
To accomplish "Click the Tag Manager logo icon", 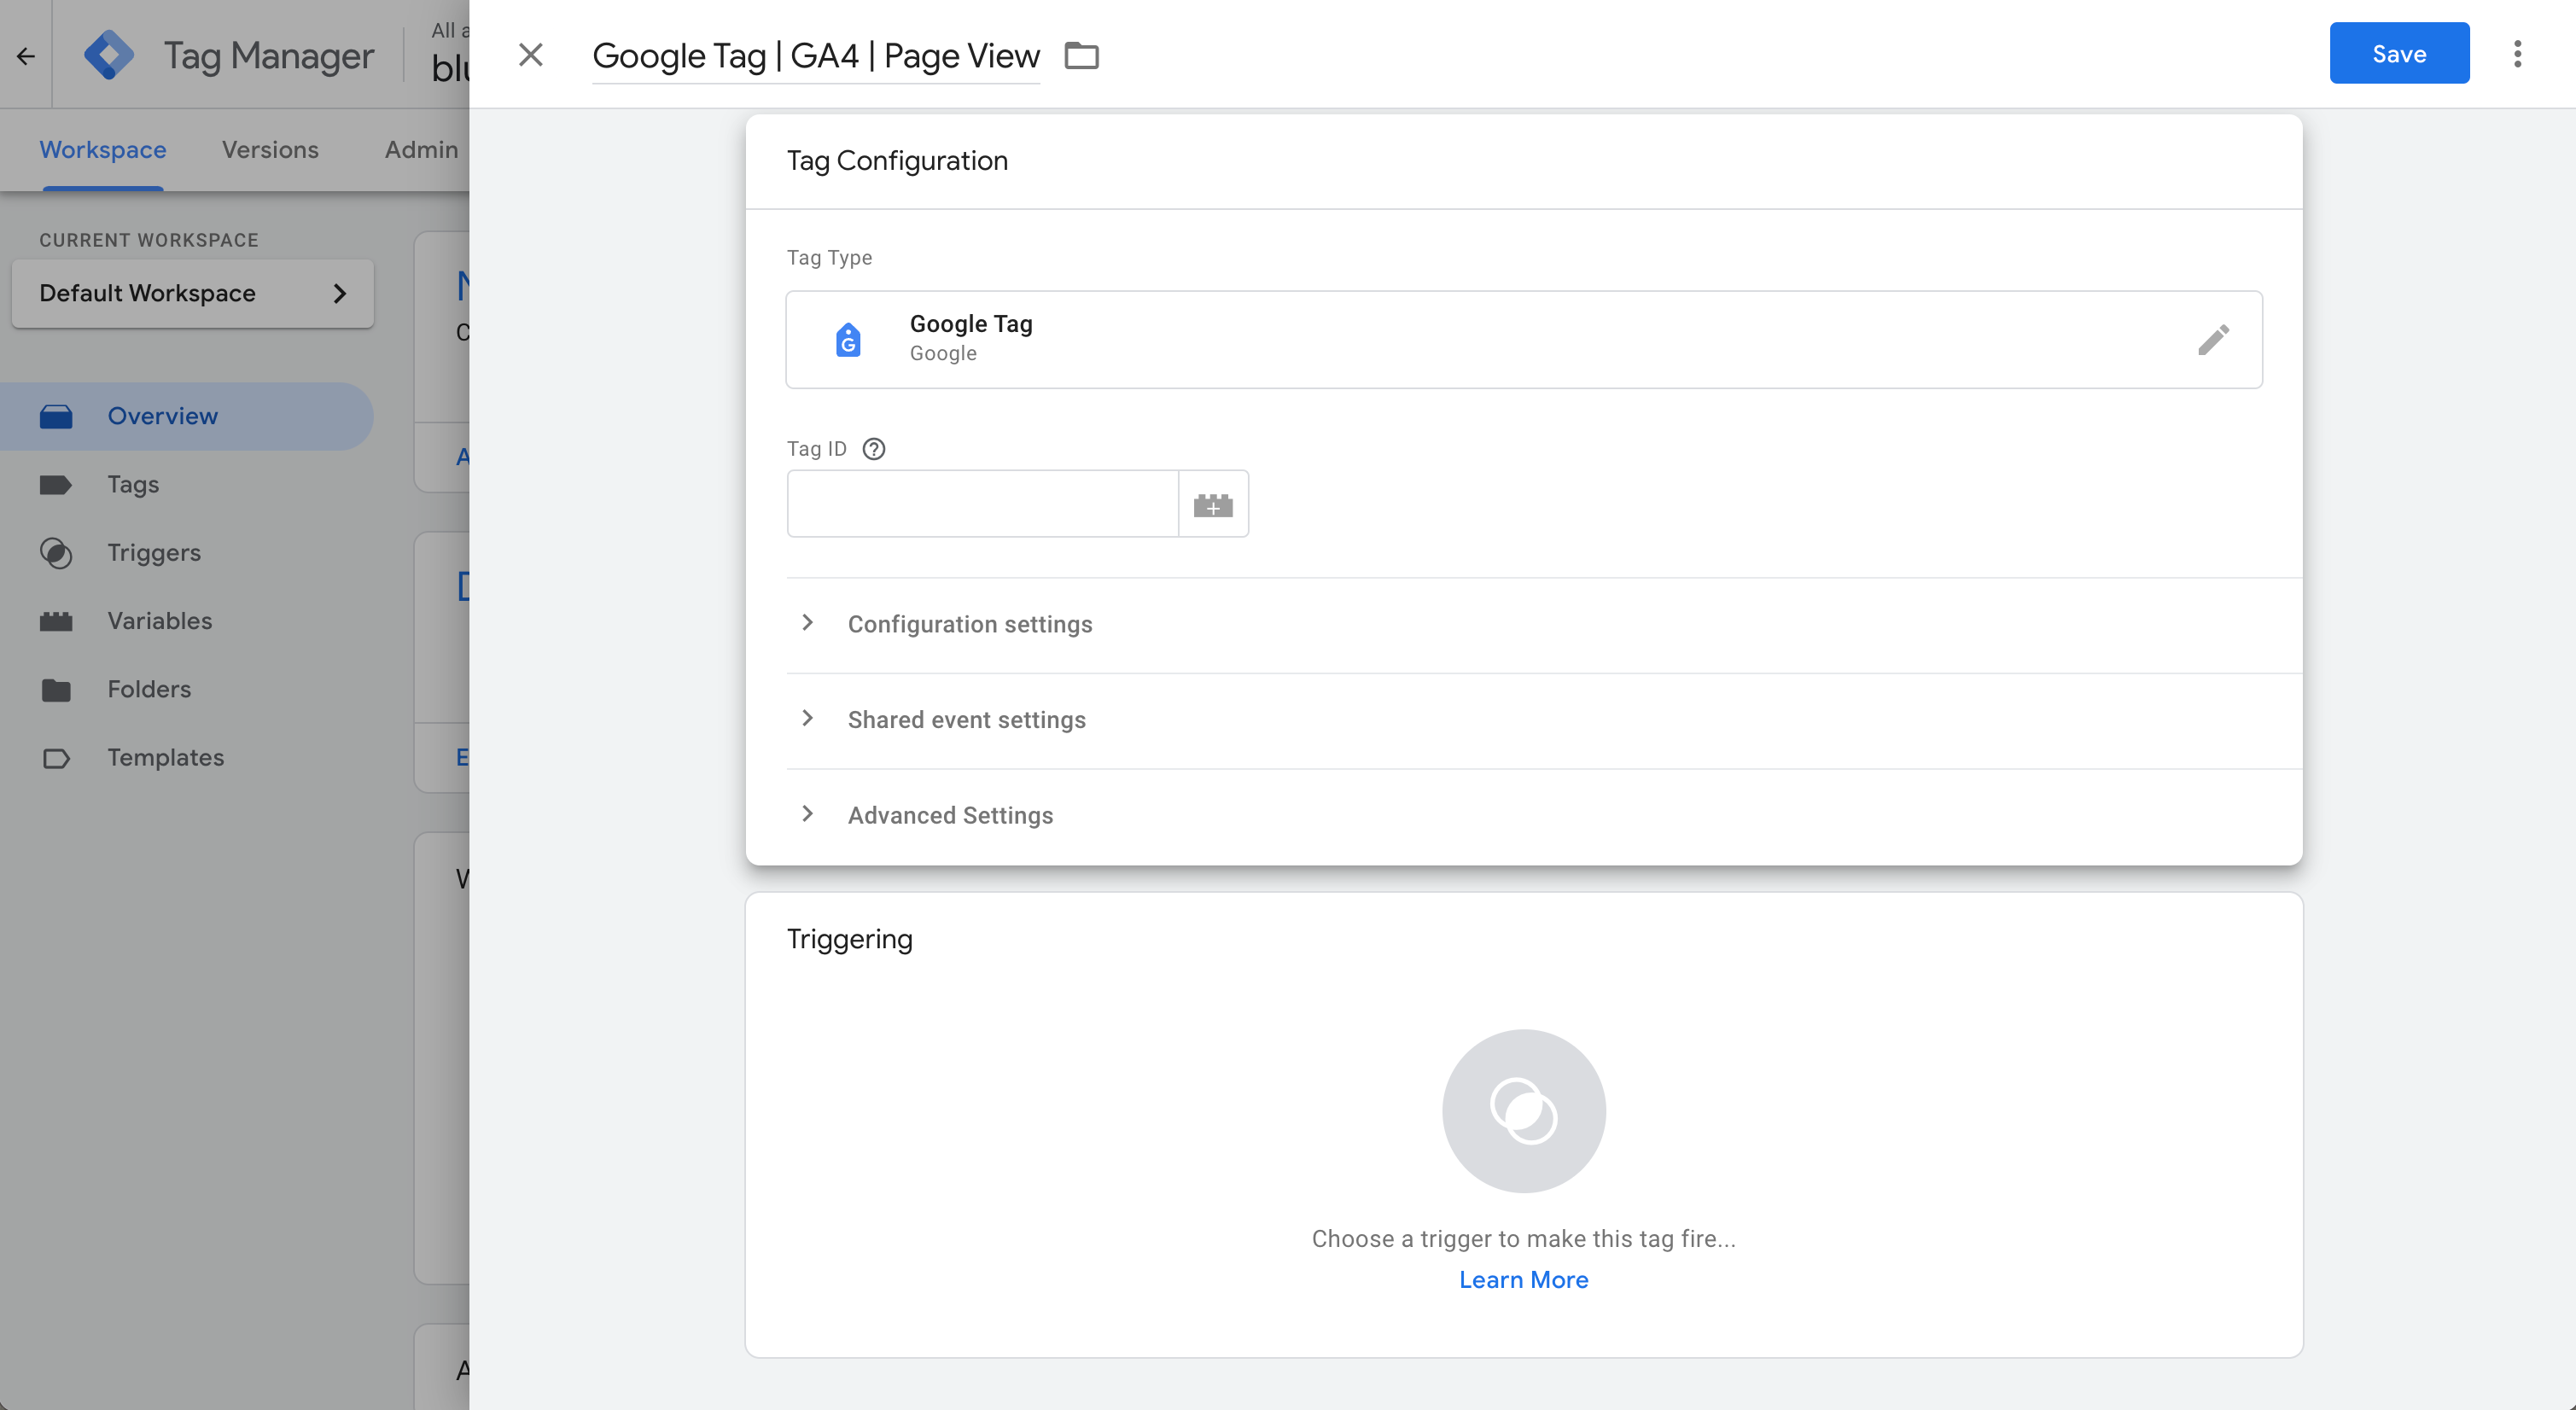I will pos(109,55).
